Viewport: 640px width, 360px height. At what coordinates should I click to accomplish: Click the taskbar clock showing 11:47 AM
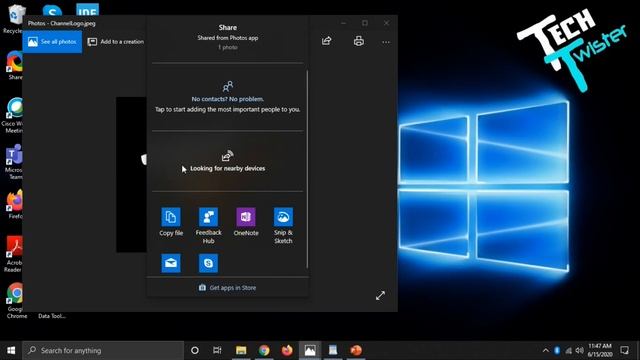click(x=600, y=350)
